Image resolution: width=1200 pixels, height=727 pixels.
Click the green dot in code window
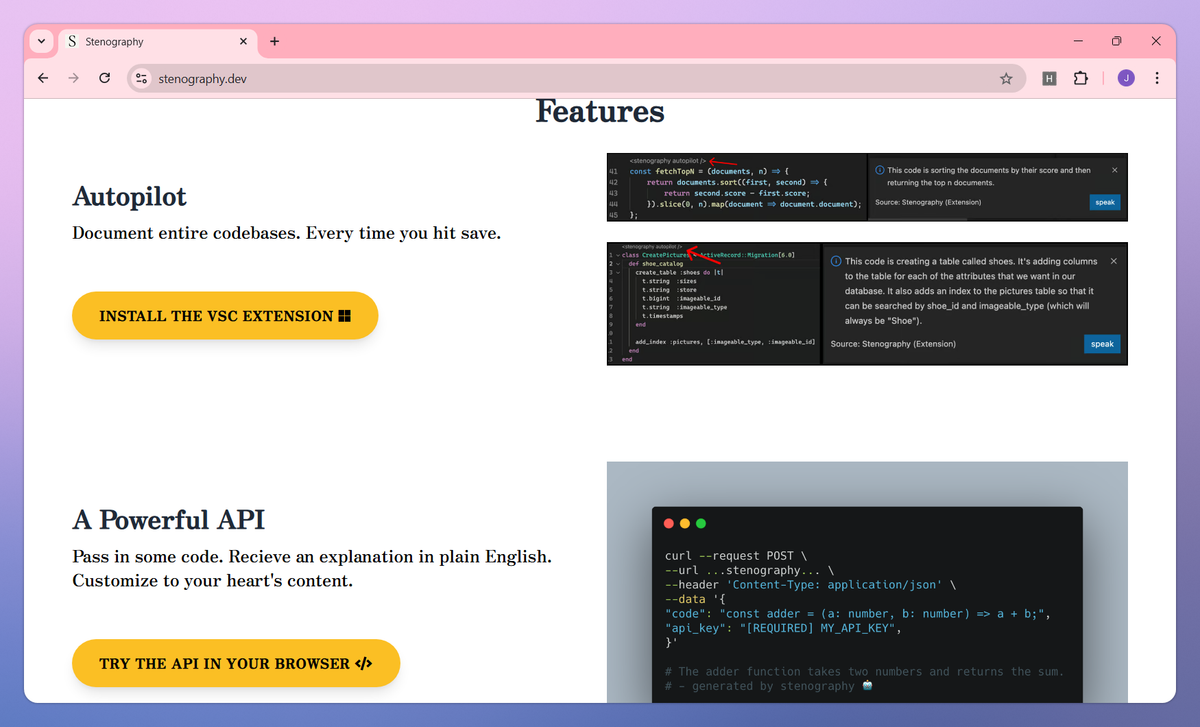tap(701, 523)
